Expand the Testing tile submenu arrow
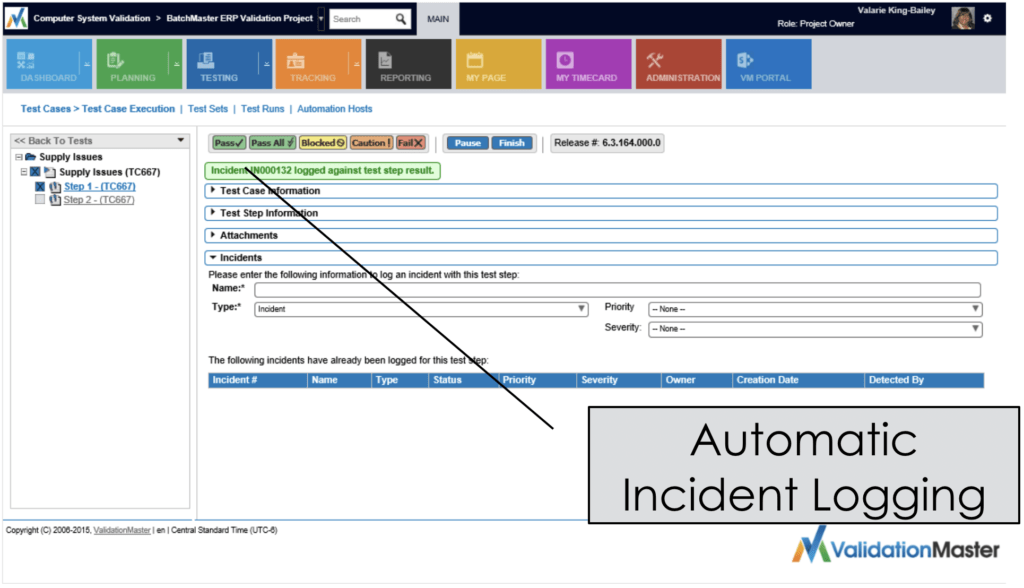 266,64
